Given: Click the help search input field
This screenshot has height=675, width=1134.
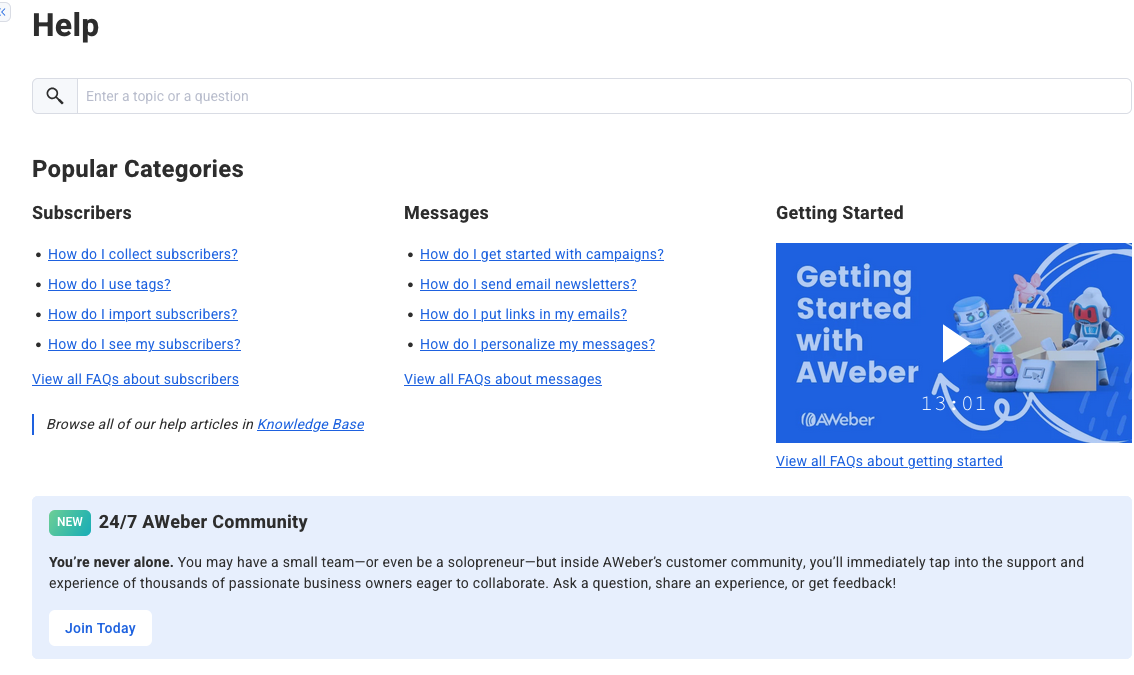Looking at the screenshot, I should (400, 95).
